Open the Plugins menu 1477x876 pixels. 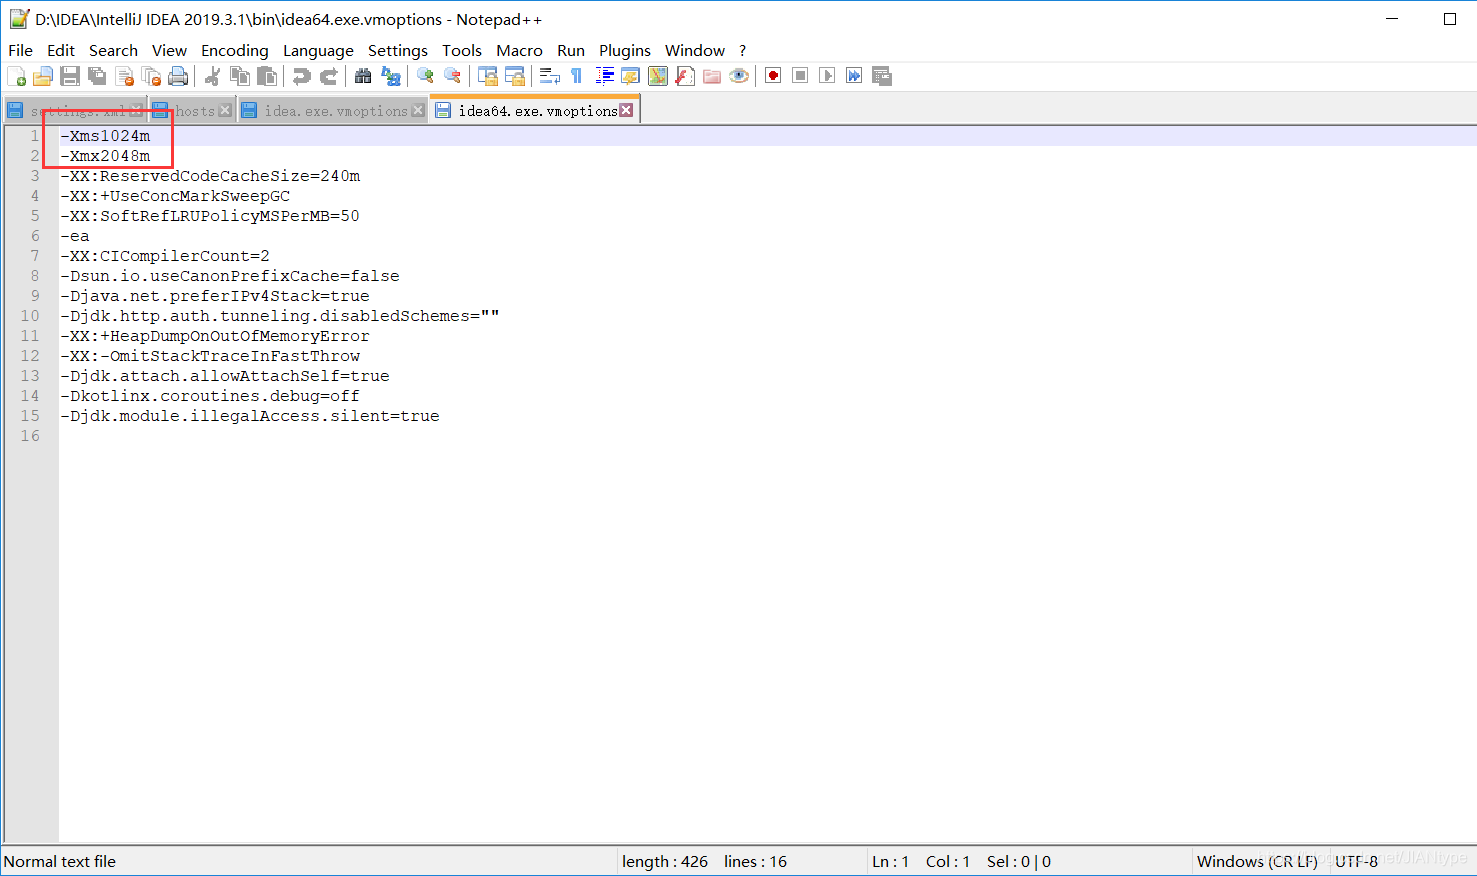pyautogui.click(x=625, y=50)
